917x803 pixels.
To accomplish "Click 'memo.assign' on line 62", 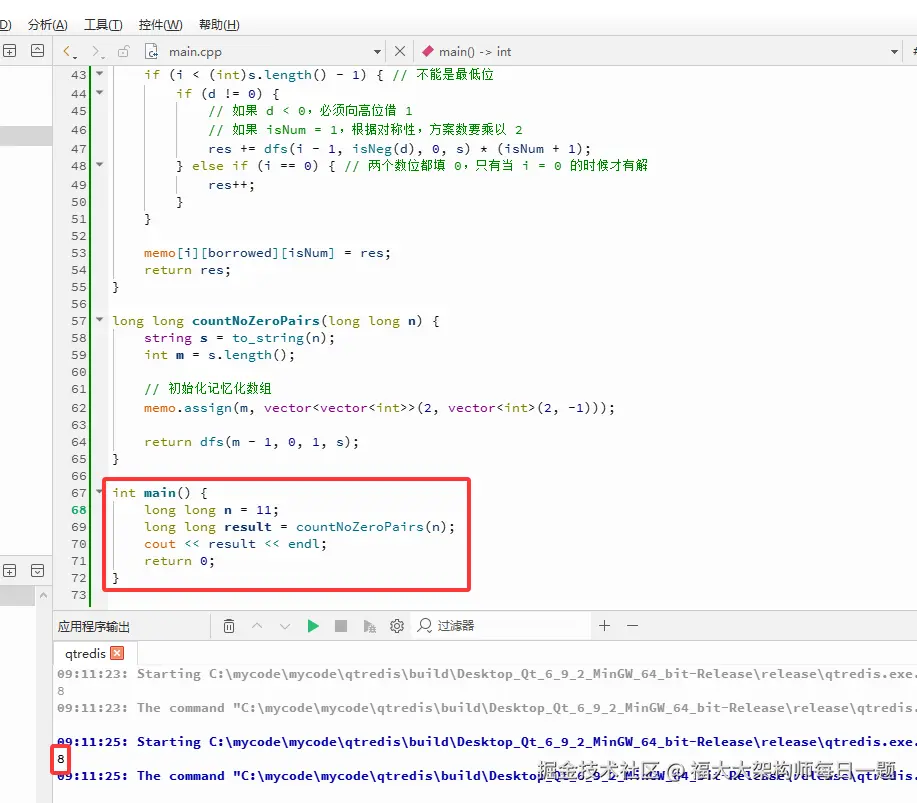I will 188,408.
